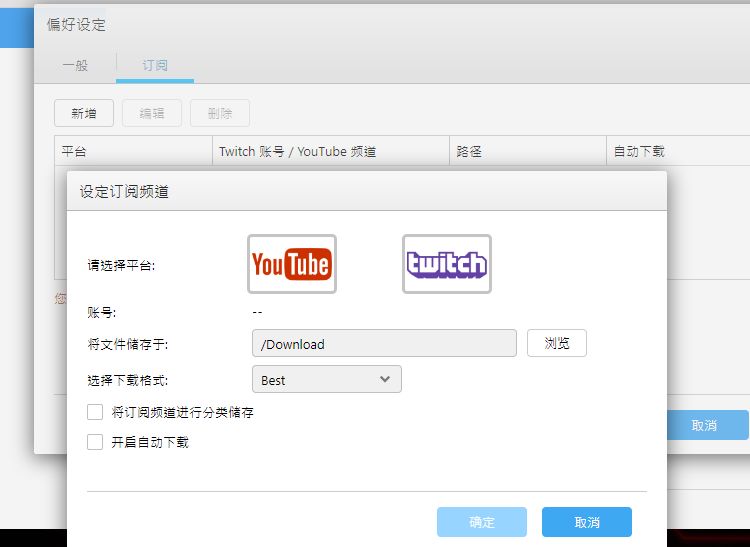
Task: Click the 新增 button in preferences
Action: [84, 113]
